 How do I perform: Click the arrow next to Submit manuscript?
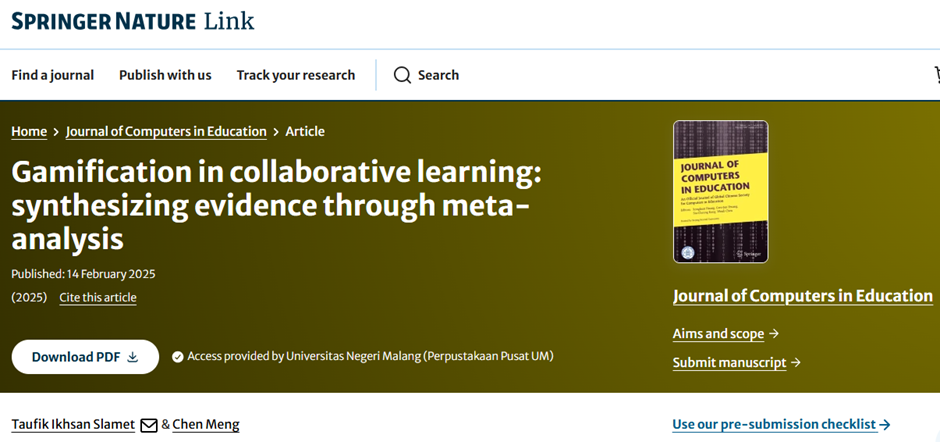tap(796, 362)
